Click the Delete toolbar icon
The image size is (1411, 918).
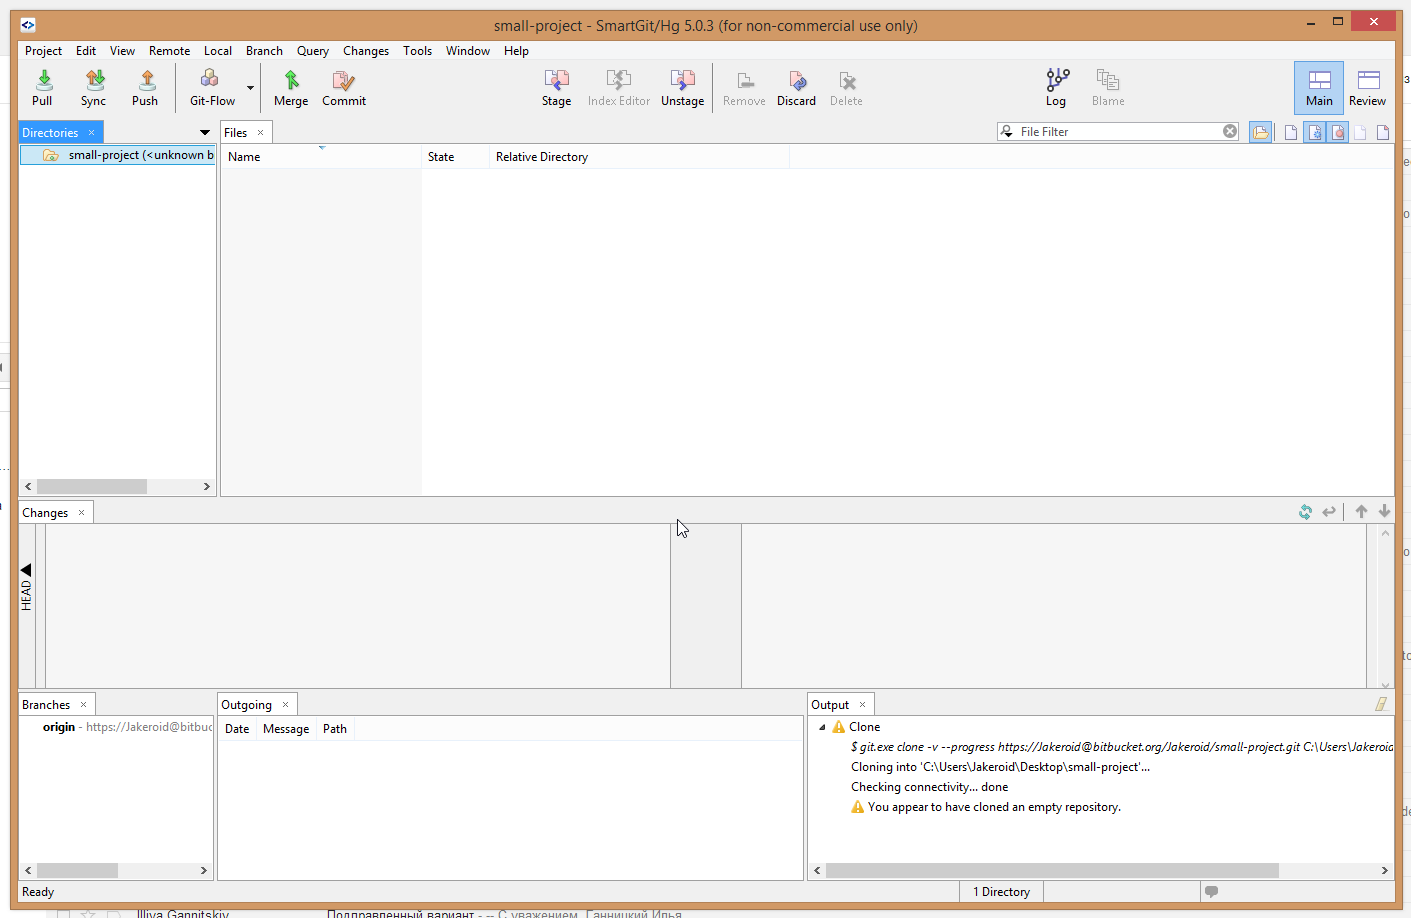pyautogui.click(x=846, y=87)
